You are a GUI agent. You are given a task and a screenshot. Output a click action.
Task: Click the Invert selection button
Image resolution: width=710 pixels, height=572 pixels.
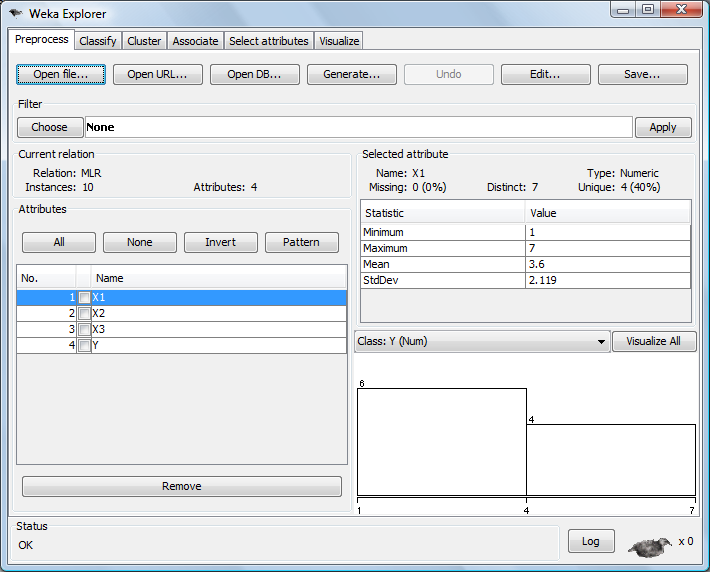point(221,242)
